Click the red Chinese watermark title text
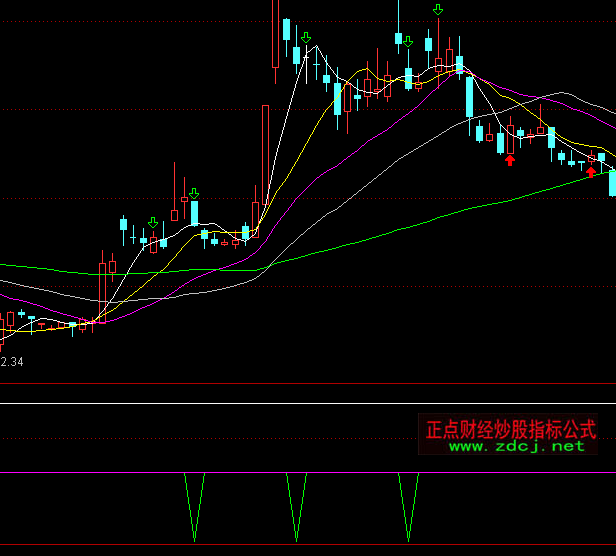 tap(510, 430)
